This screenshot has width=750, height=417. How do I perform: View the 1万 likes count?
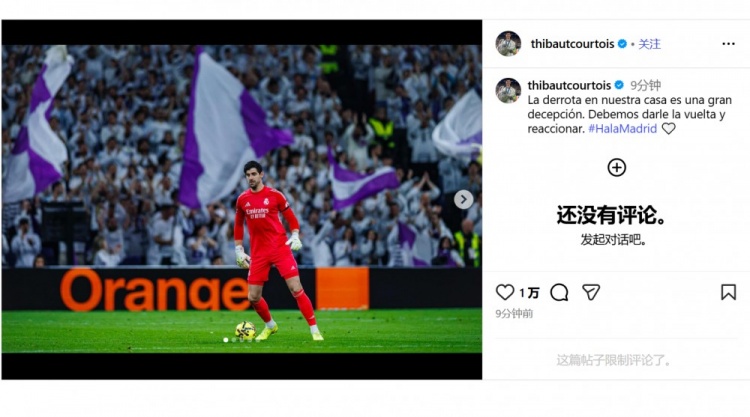tap(529, 293)
